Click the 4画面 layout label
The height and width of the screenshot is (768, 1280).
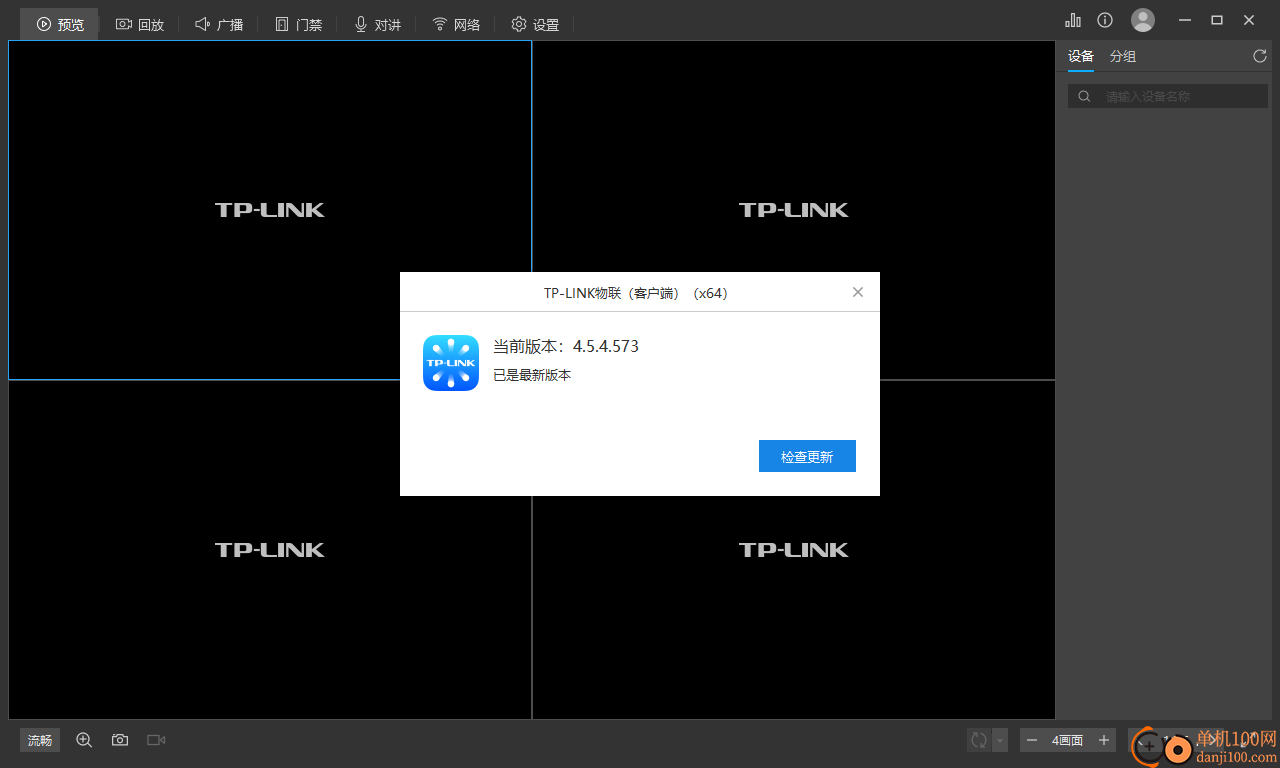tap(1068, 740)
